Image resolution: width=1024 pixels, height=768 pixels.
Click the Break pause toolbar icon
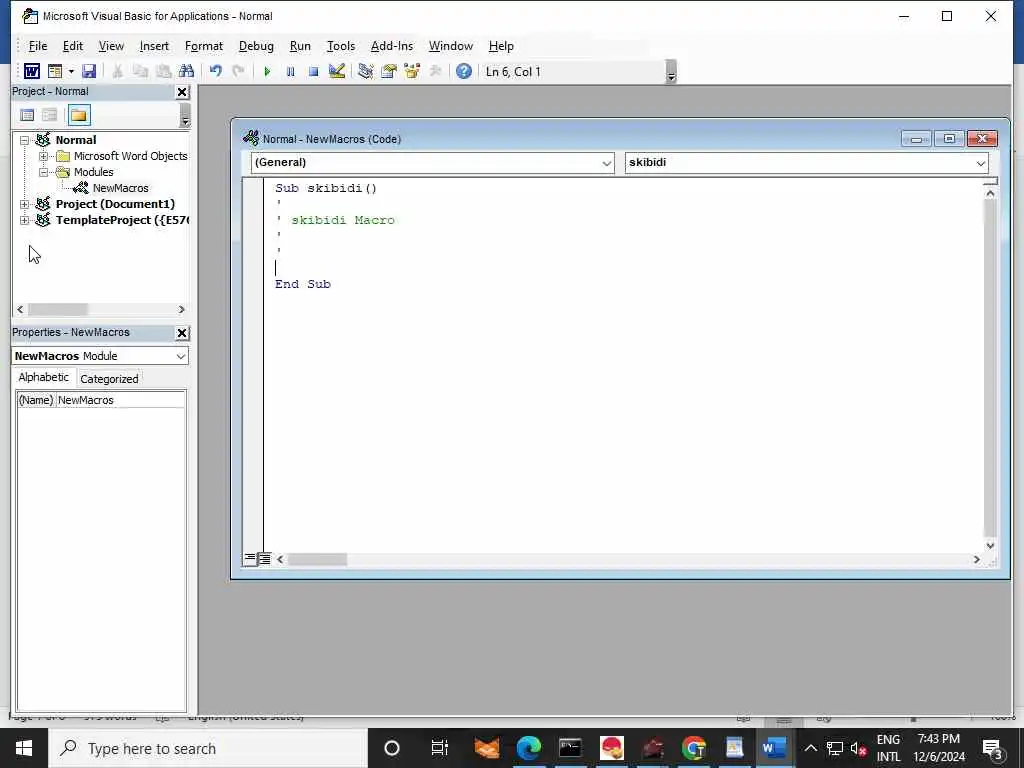(291, 71)
